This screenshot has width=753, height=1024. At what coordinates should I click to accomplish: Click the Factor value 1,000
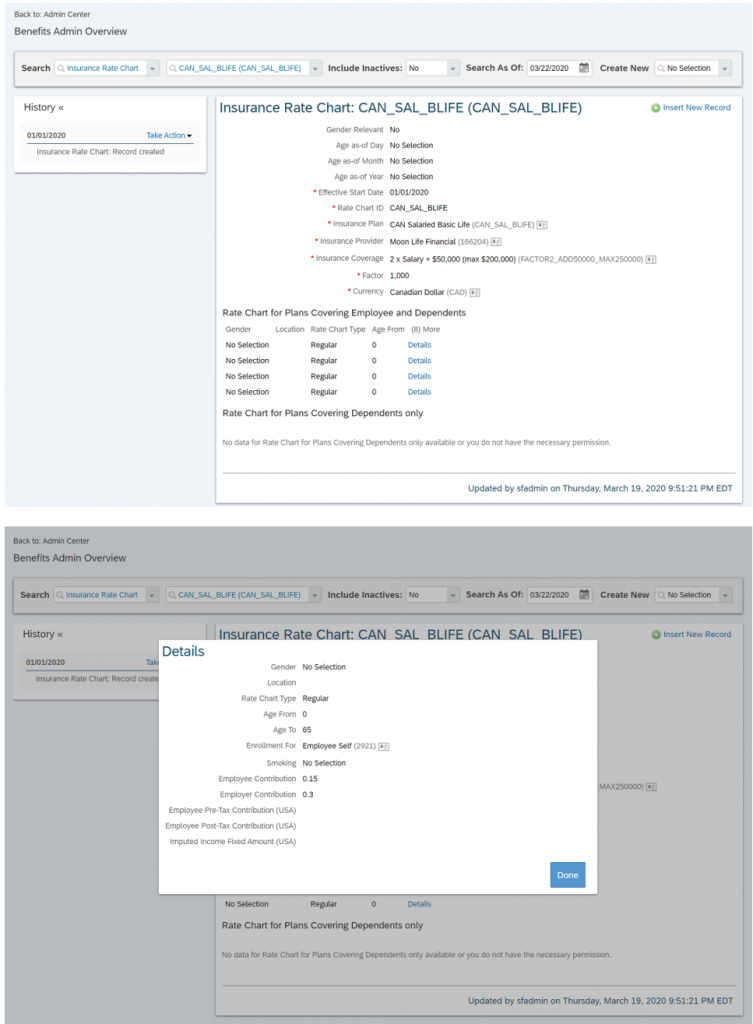399,276
